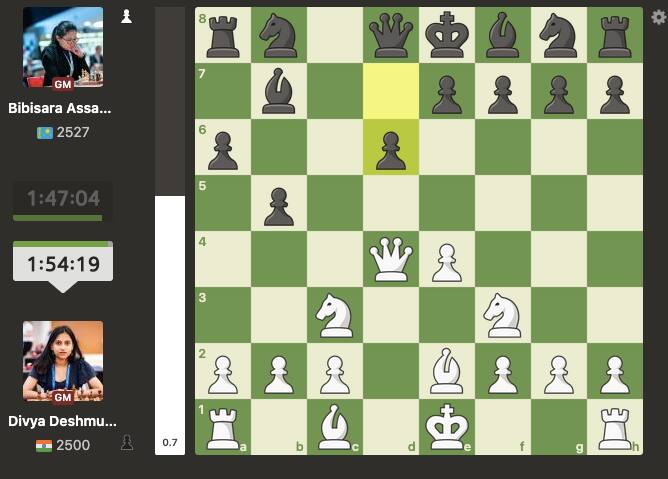Select the white rook on a1
The image size is (668, 479).
[x=223, y=429]
